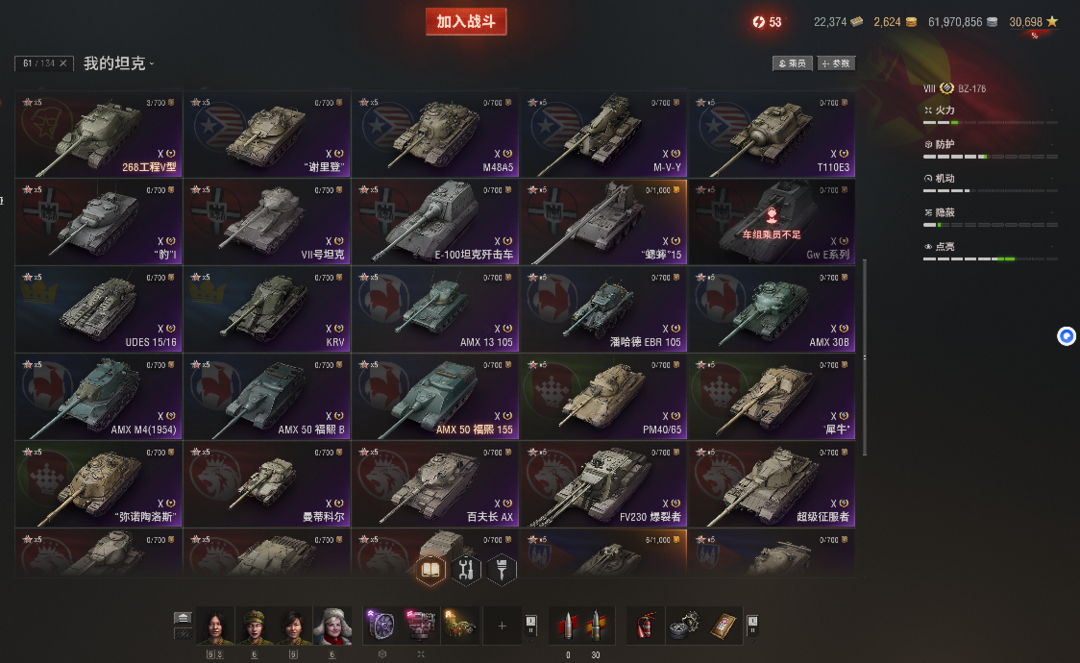This screenshot has width=1080, height=663.
Task: Click the empty plus equipment slot
Action: [502, 626]
